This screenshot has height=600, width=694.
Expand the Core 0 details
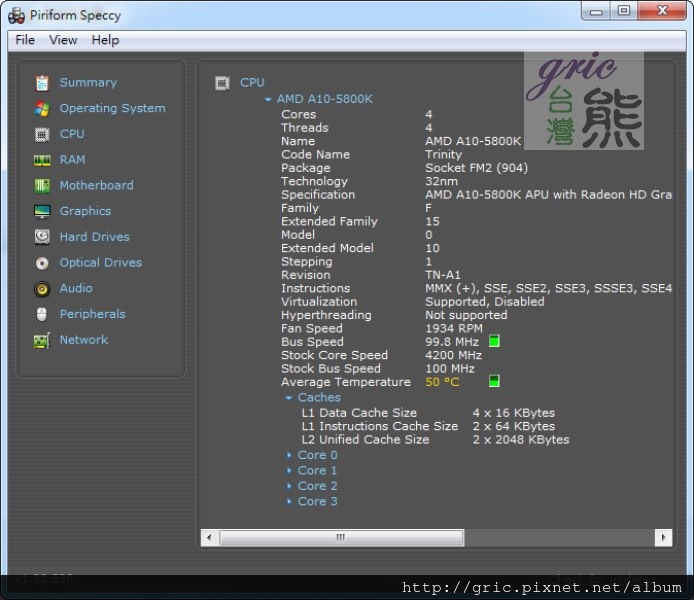click(x=290, y=455)
